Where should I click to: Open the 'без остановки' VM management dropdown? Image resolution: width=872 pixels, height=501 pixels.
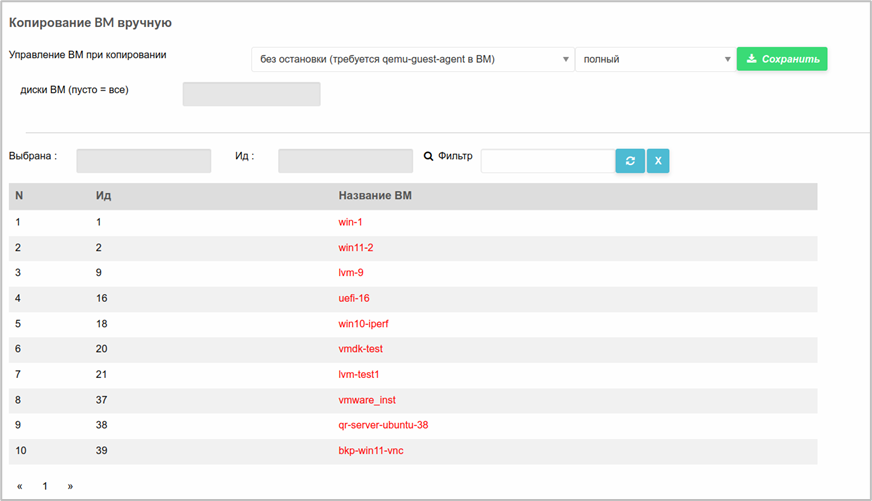coord(413,59)
